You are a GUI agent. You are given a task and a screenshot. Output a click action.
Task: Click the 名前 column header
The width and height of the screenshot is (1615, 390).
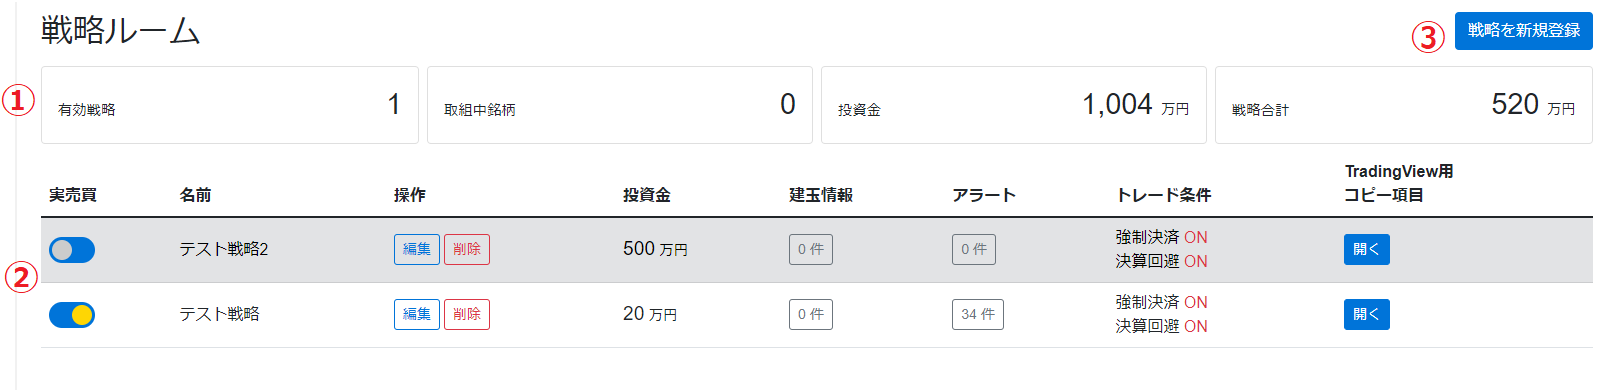click(x=196, y=195)
